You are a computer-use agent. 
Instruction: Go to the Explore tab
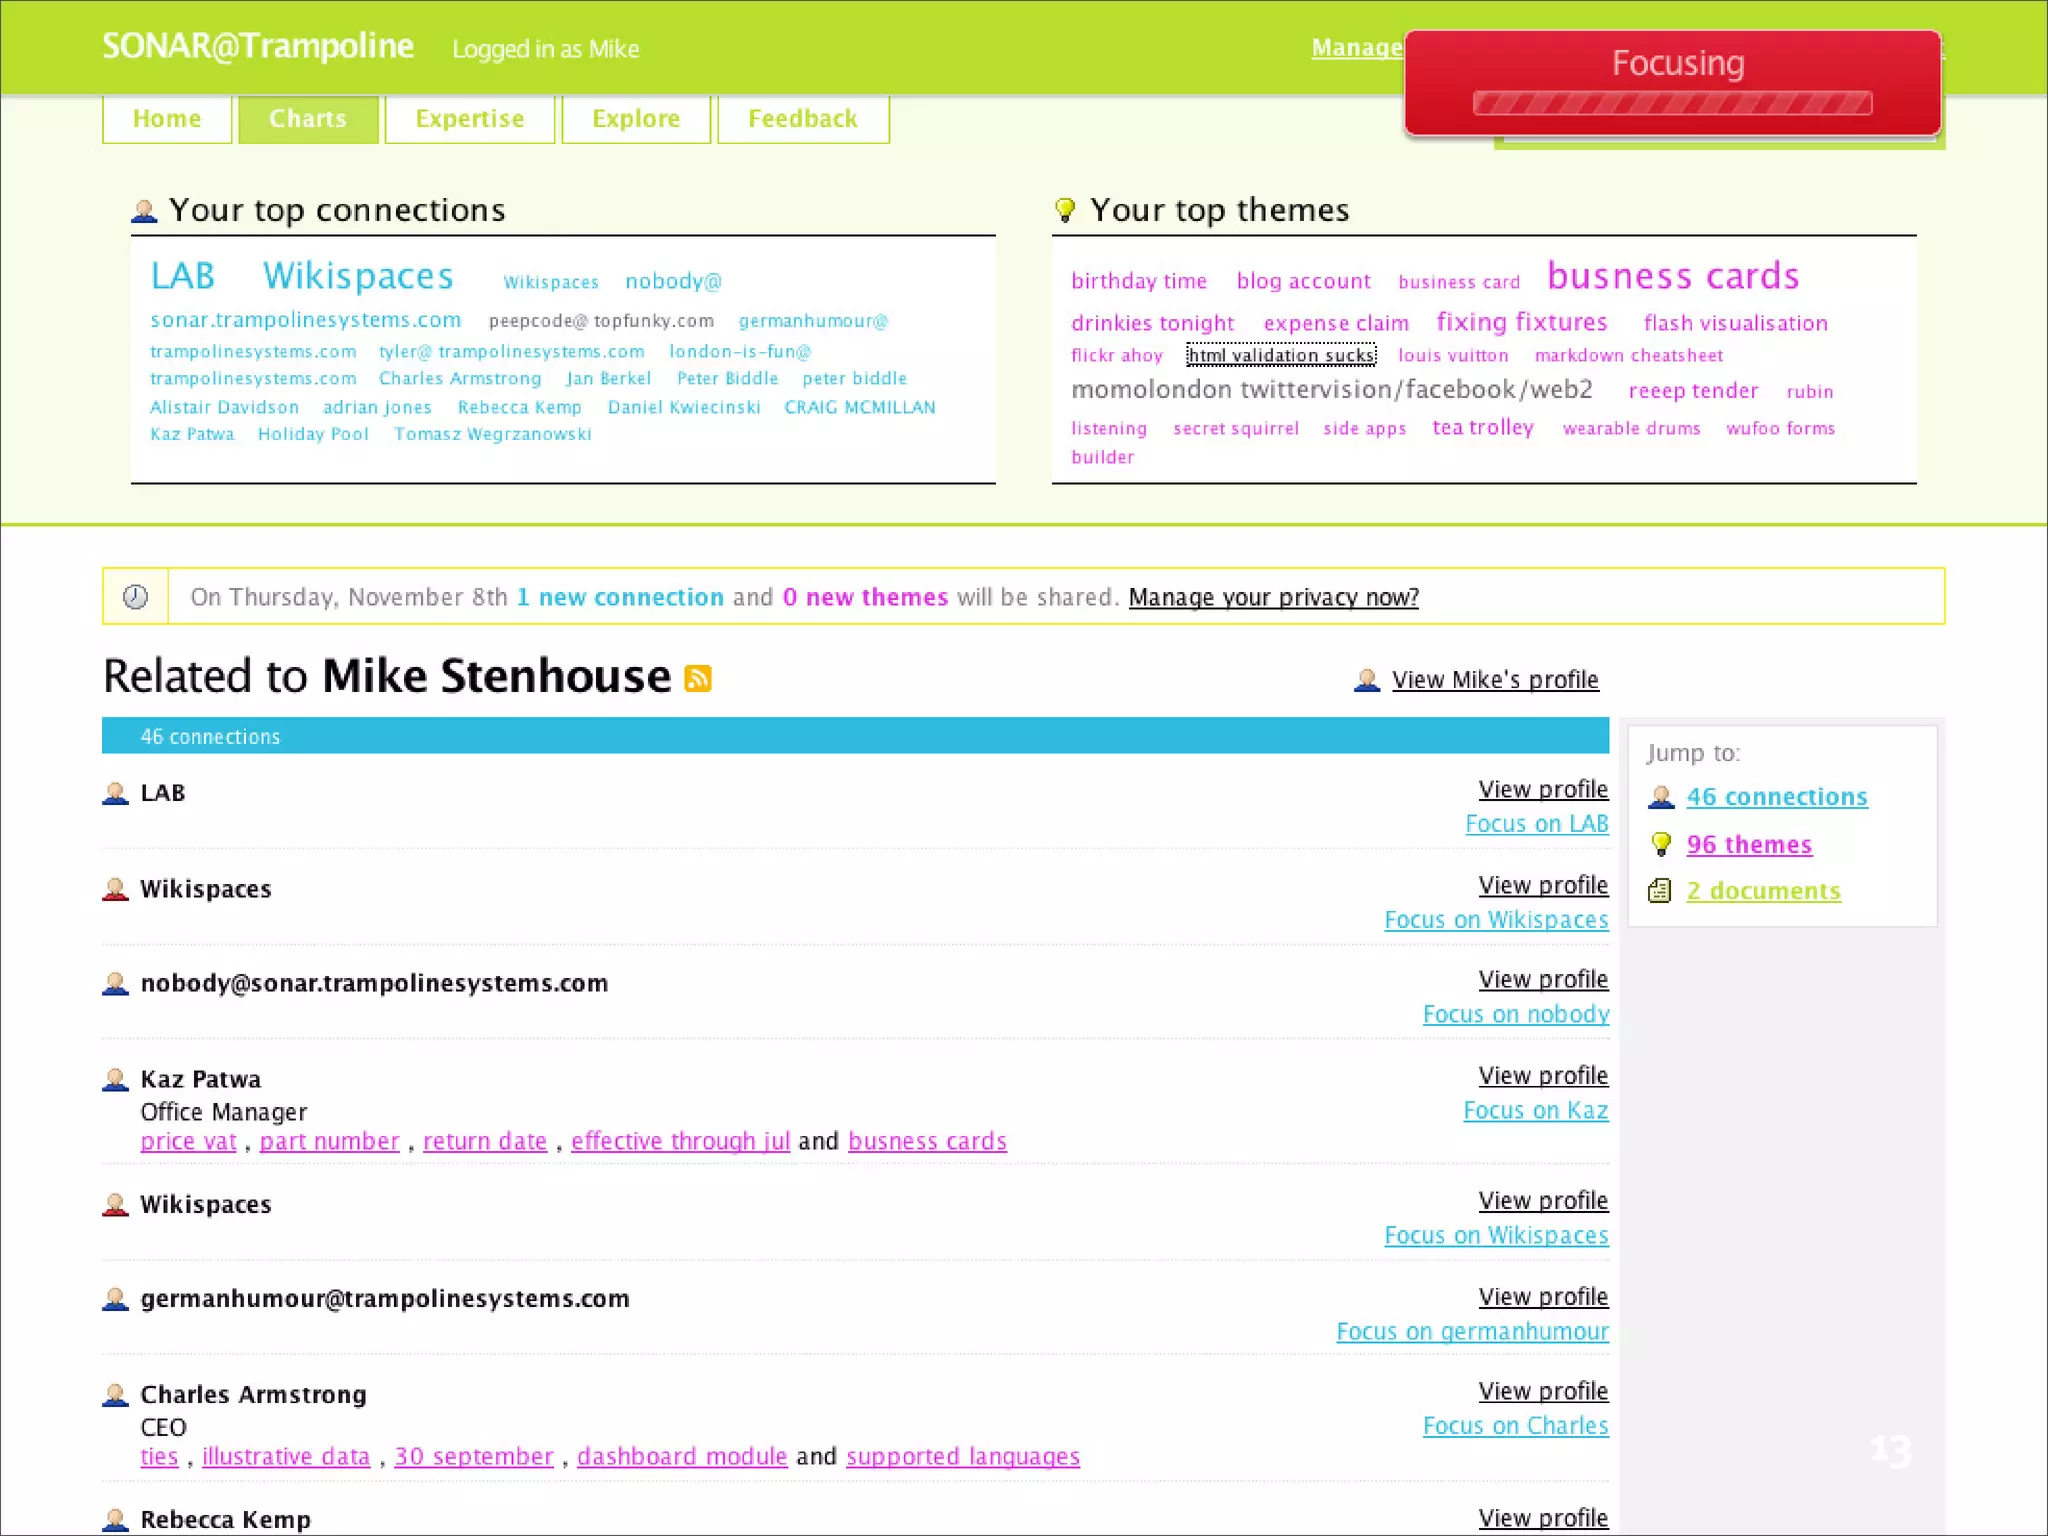[636, 119]
